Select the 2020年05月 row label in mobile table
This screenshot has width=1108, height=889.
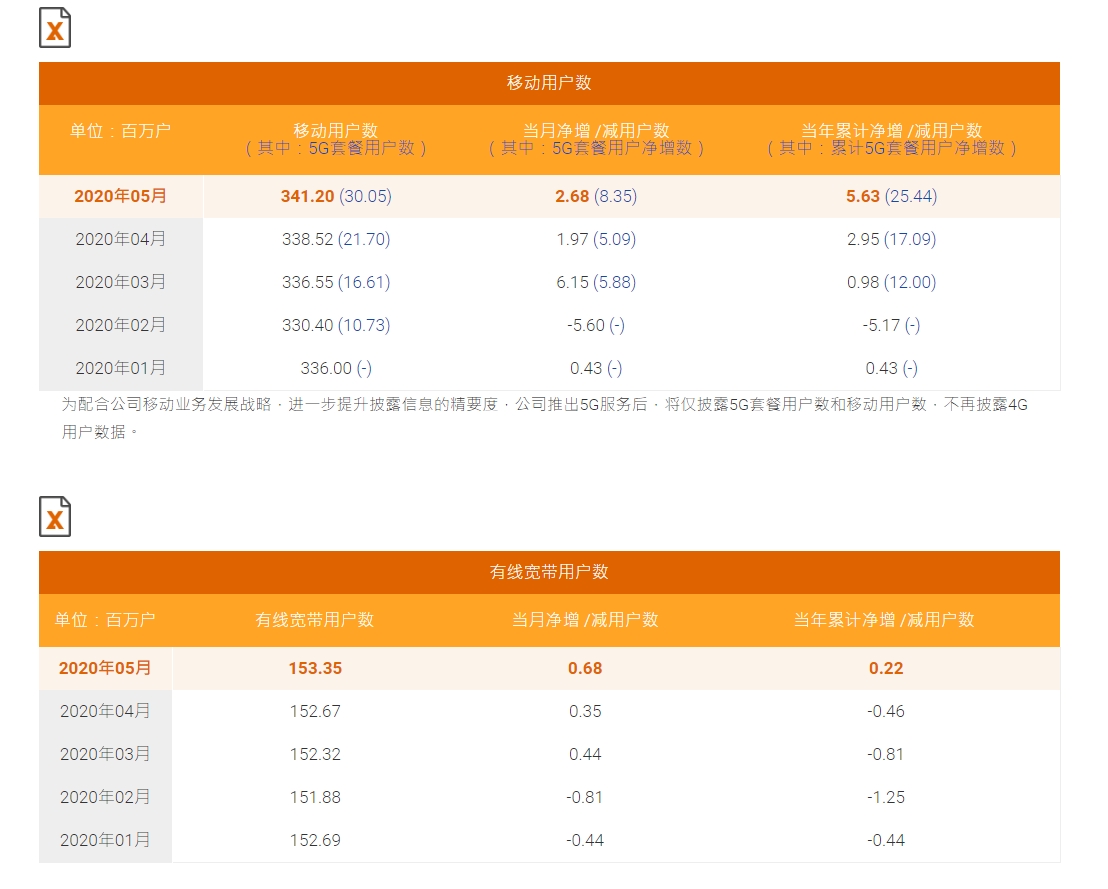click(121, 196)
